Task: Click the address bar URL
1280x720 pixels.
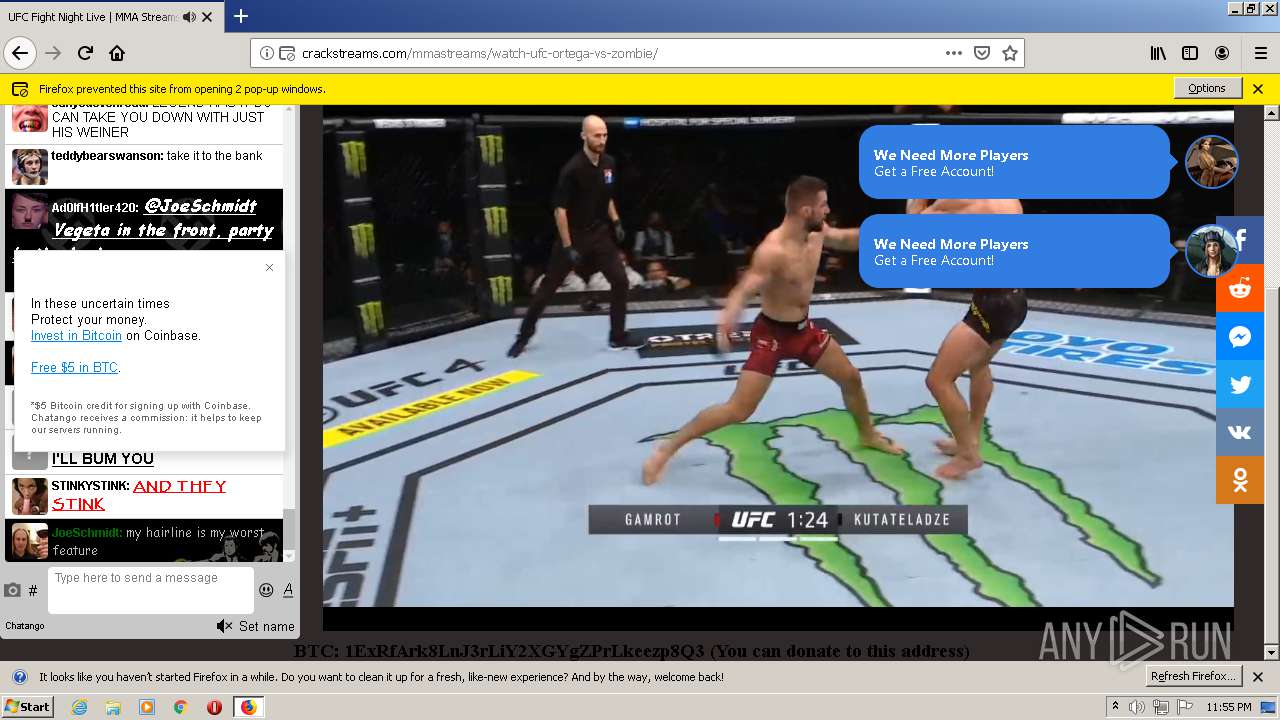Action: coord(480,53)
